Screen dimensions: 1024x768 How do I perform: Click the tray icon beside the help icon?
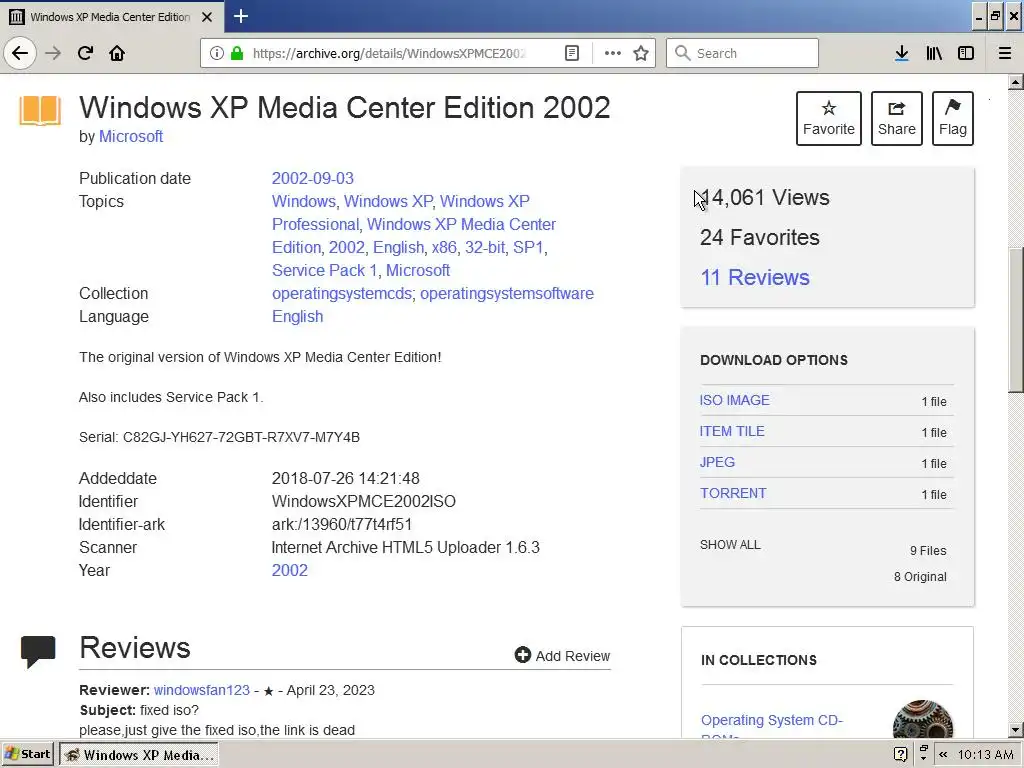point(923,754)
